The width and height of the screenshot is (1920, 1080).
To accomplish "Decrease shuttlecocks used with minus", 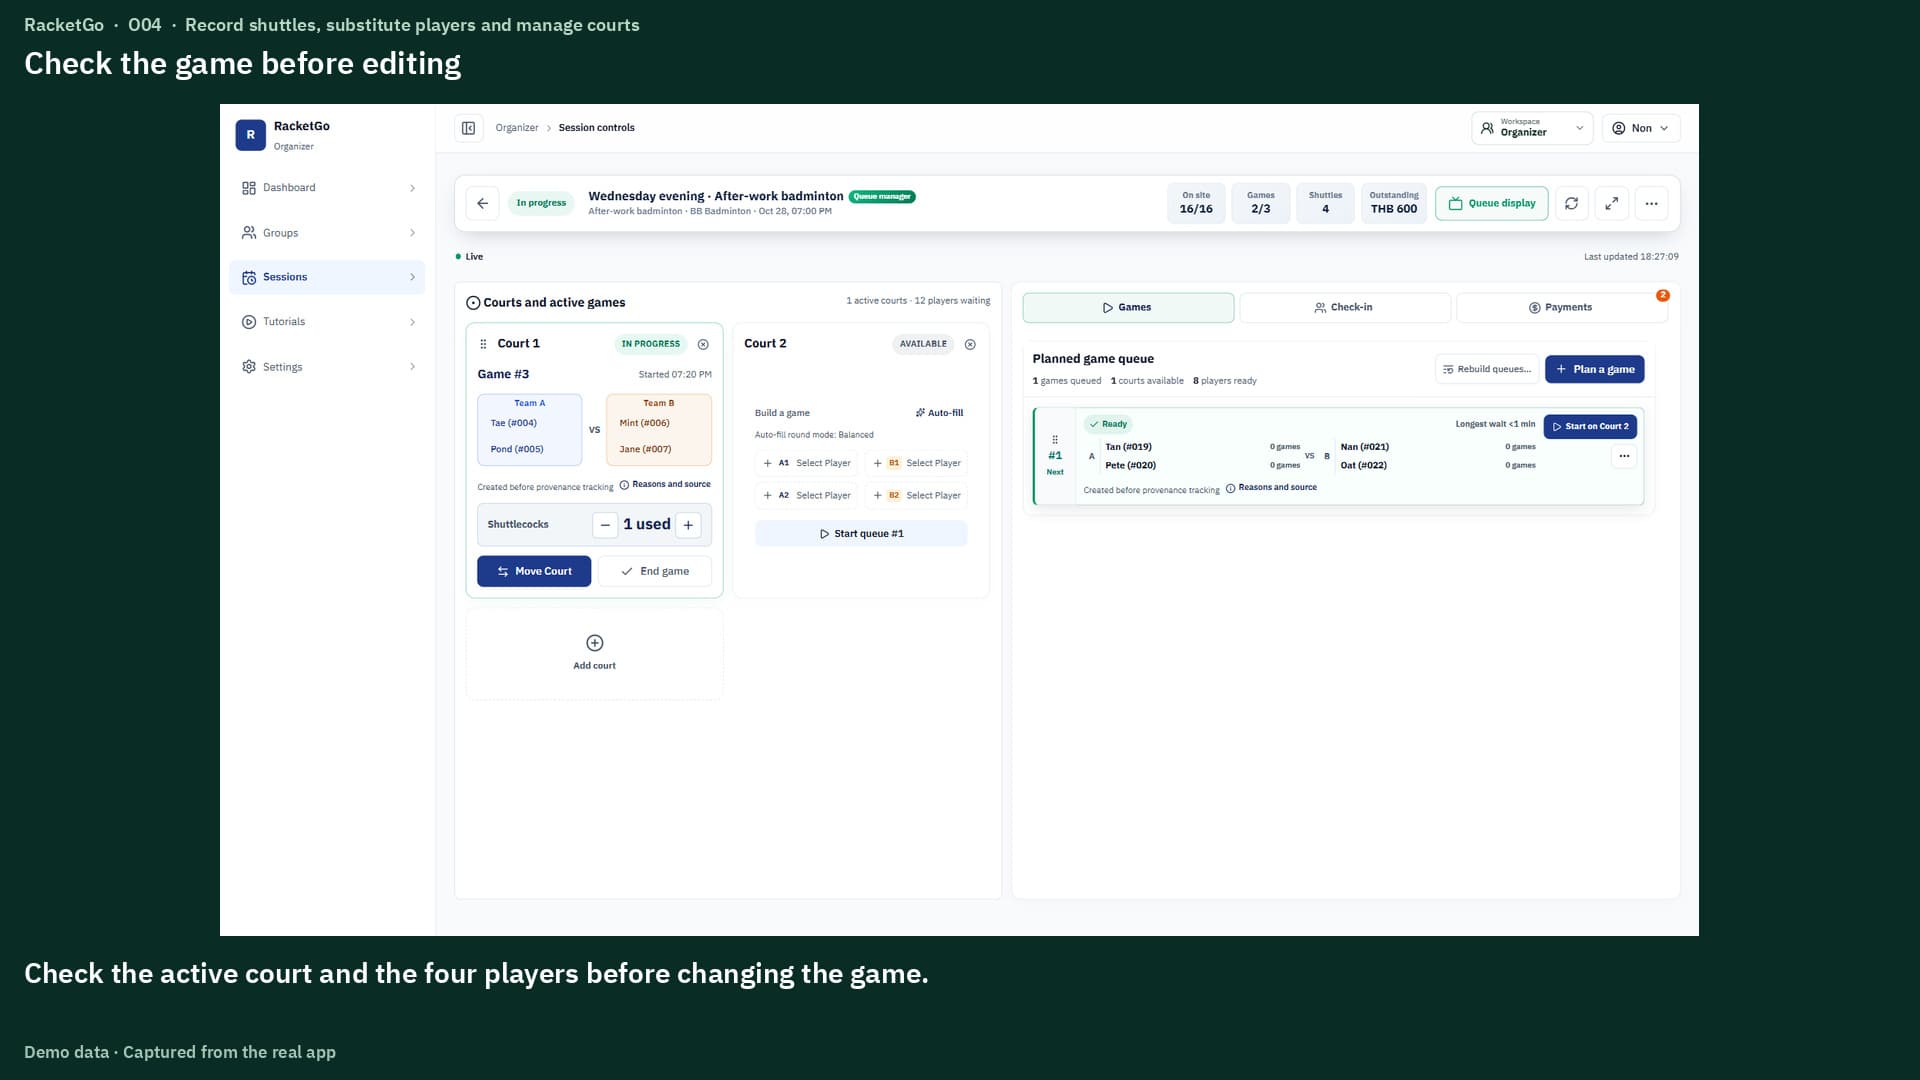I will tap(605, 525).
